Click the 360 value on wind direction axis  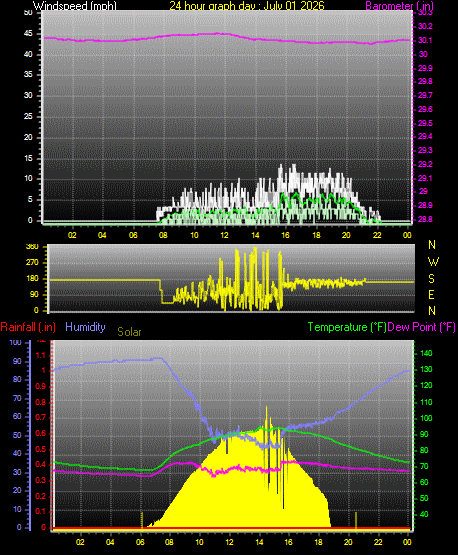[32, 247]
